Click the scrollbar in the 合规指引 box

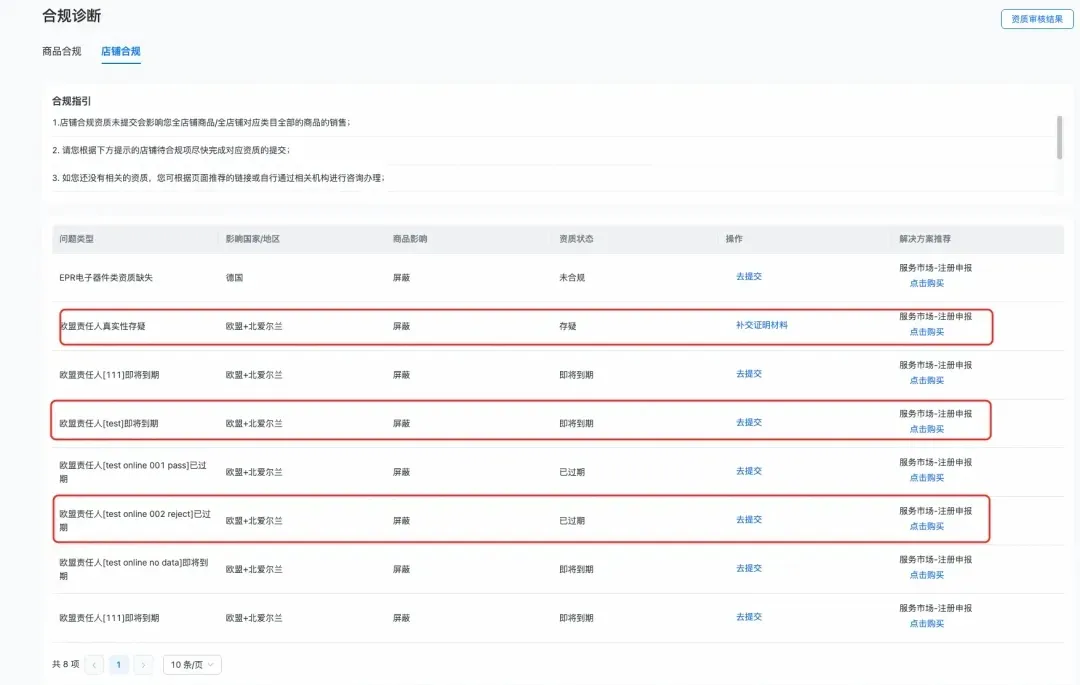(1059, 137)
